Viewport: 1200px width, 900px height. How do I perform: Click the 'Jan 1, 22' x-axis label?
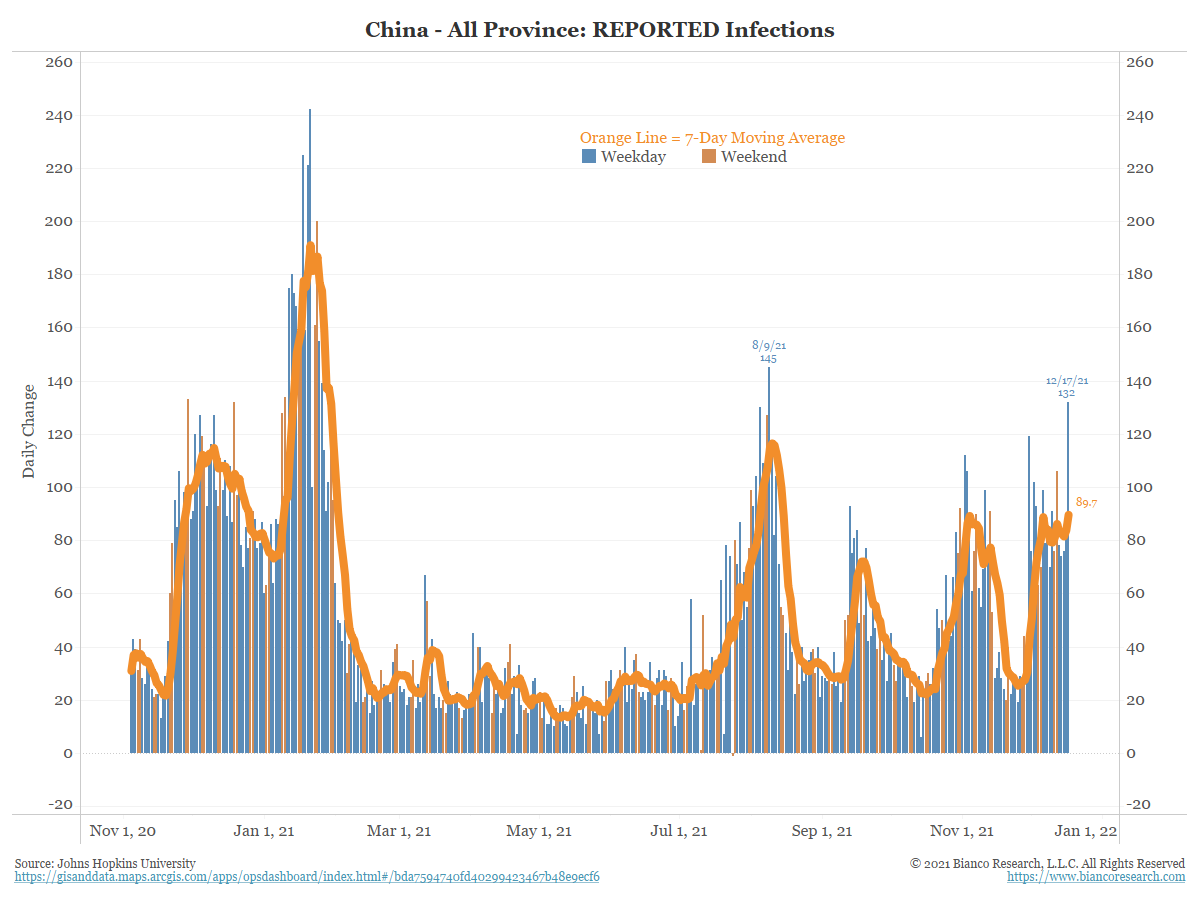1086,831
